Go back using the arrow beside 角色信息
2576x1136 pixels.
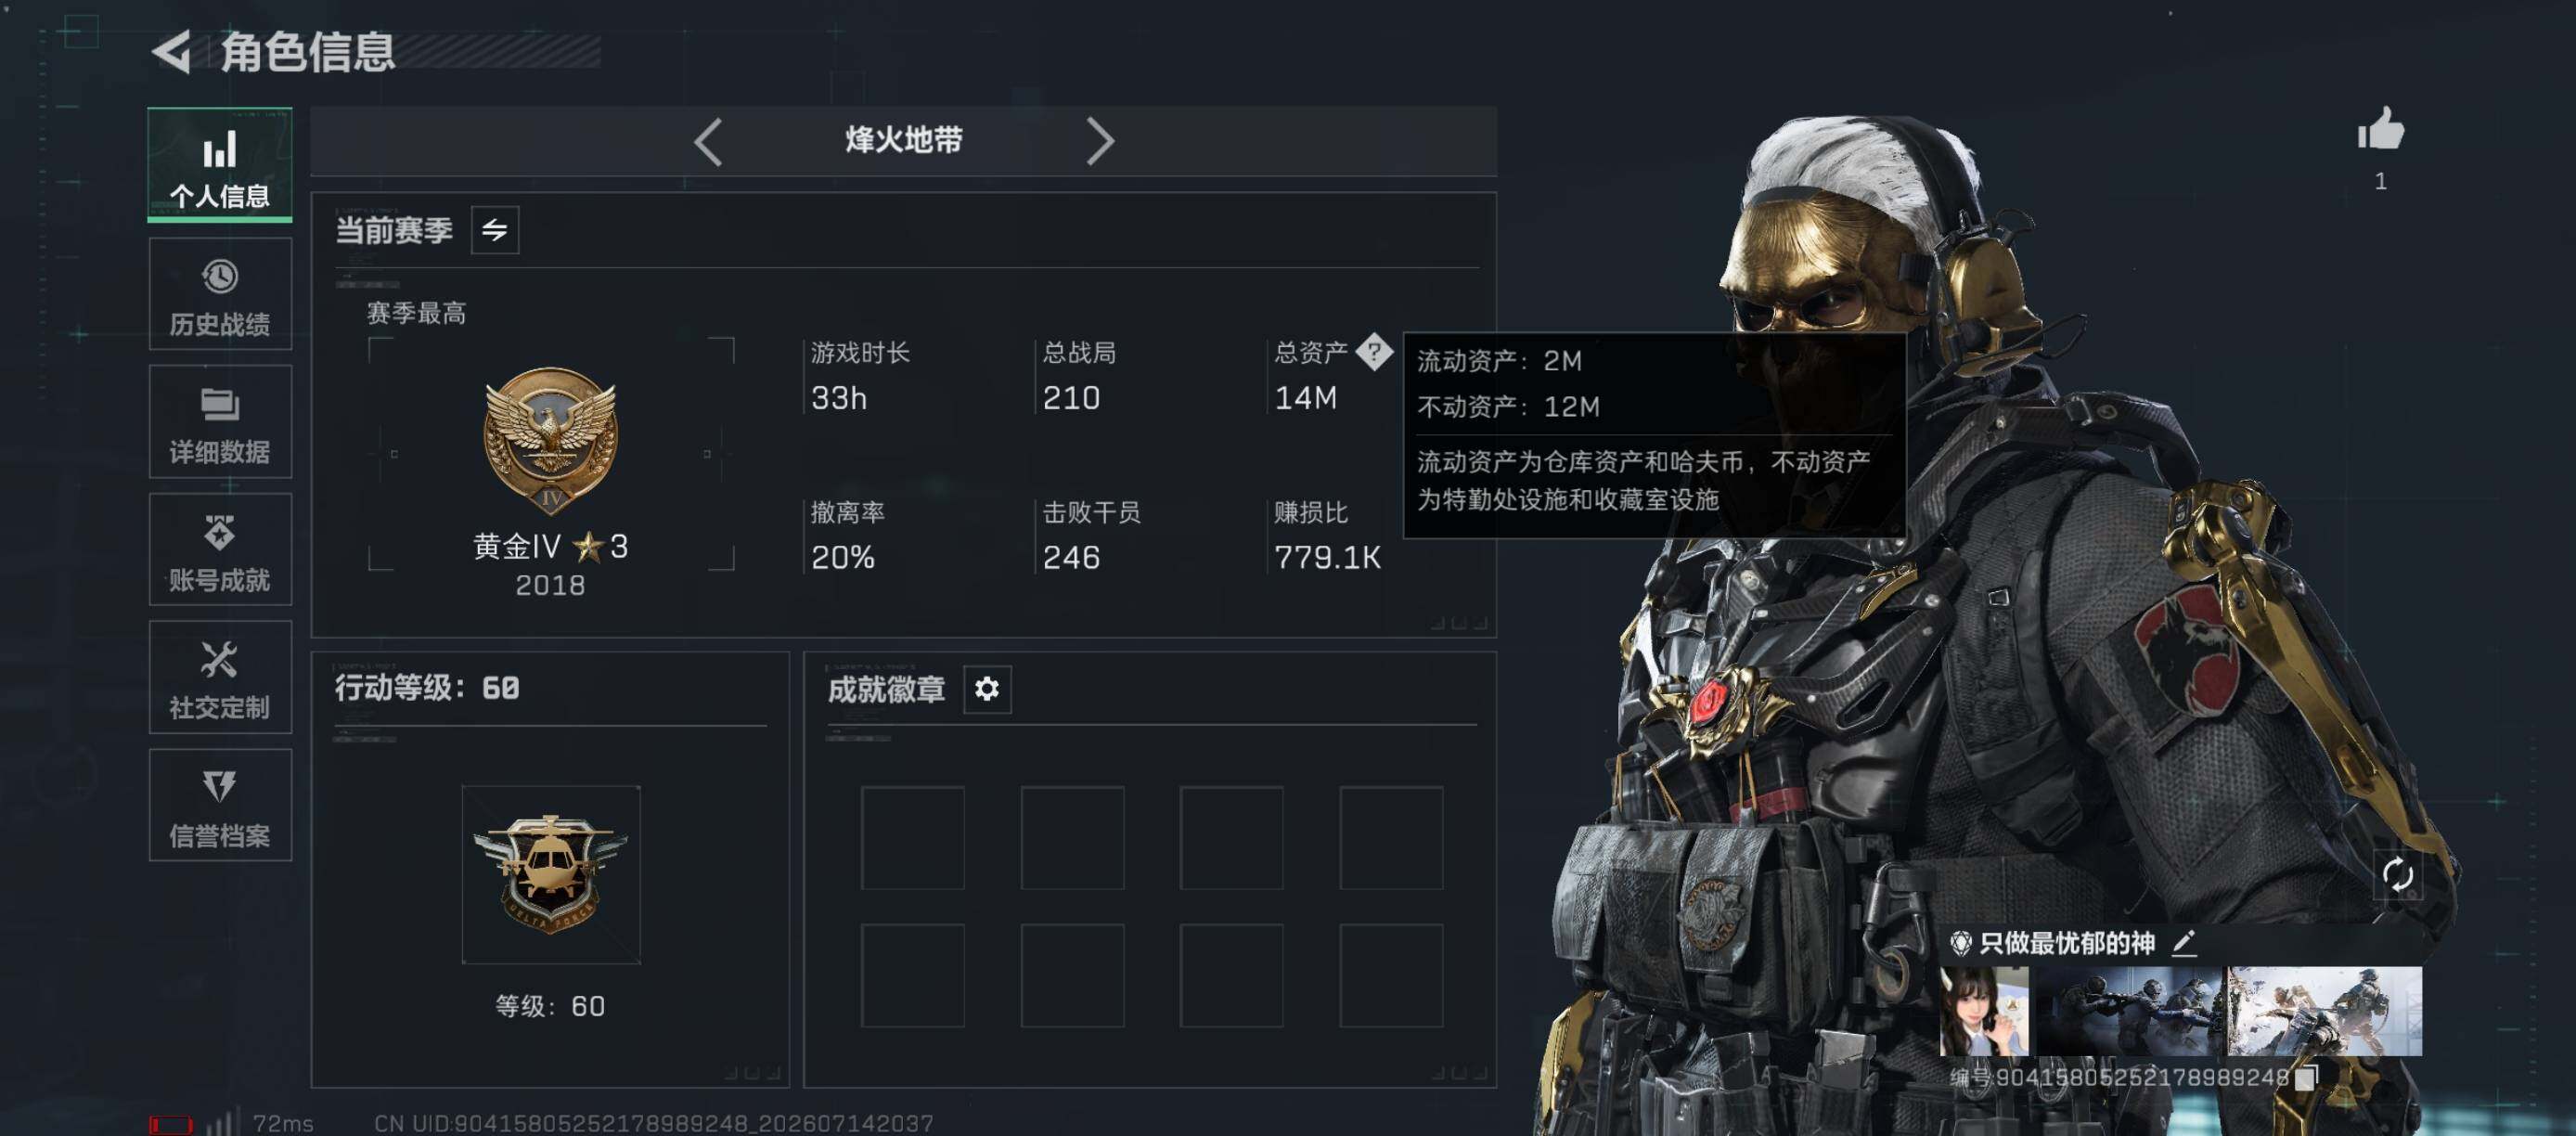(x=172, y=52)
